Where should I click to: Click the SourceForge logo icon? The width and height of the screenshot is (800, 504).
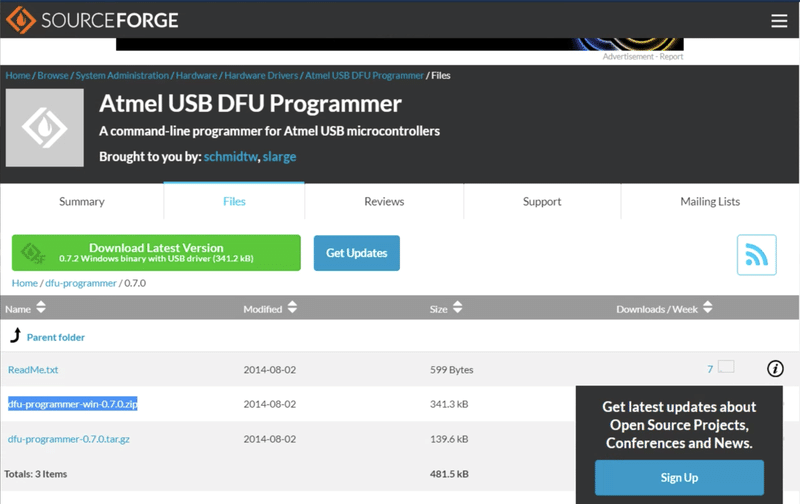[20, 20]
